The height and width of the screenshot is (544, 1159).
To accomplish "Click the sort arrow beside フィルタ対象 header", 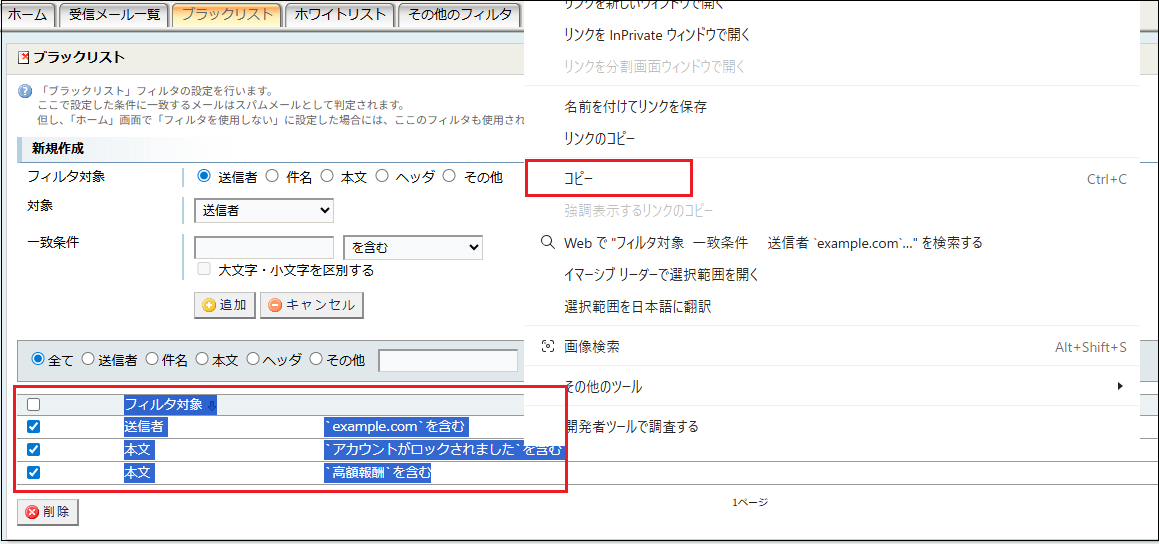I will click(211, 405).
